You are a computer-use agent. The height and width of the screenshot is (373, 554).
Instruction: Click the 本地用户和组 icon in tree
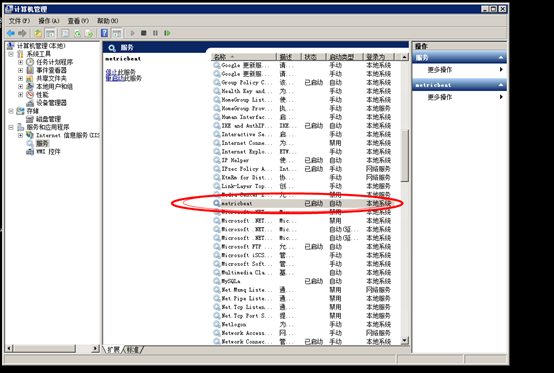30,87
